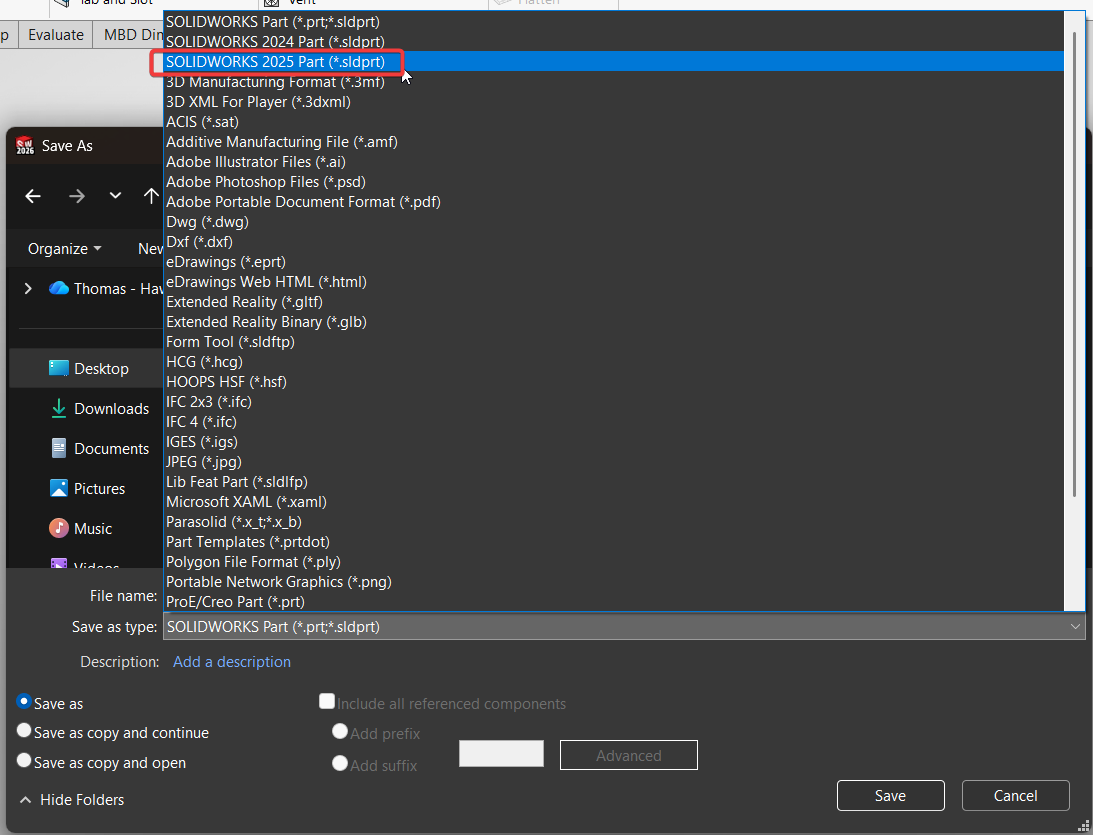This screenshot has height=835, width=1093.
Task: Pick IFC 4 (*.ifc) format
Action: (613, 422)
